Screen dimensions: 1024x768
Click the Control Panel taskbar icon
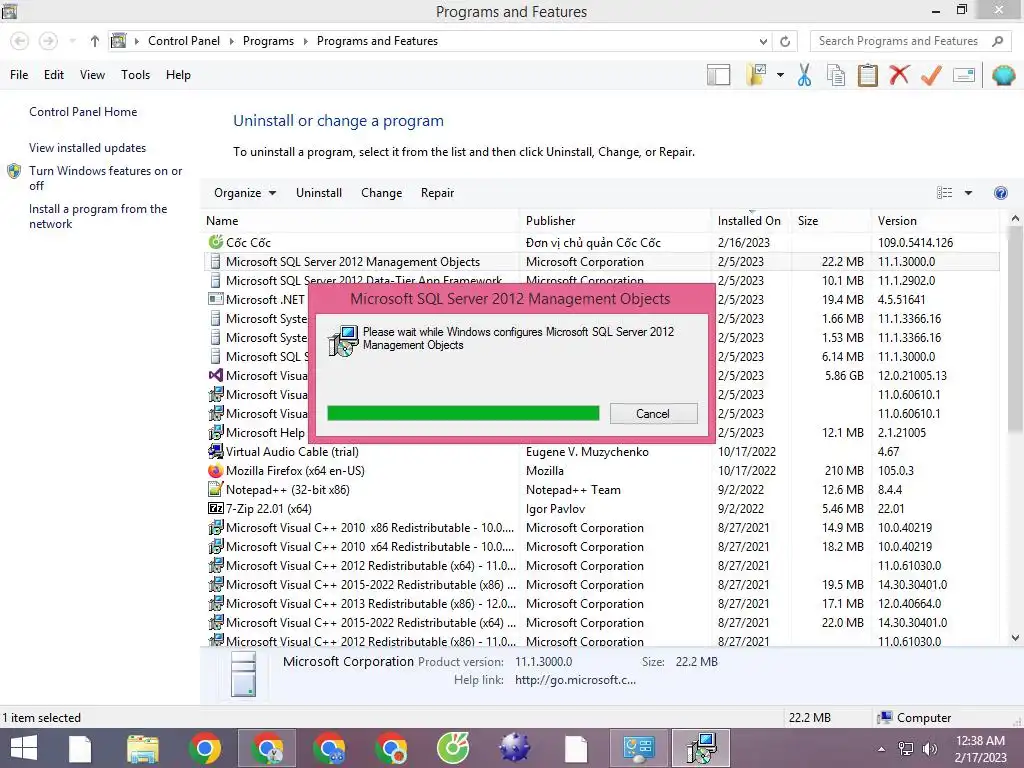pos(639,748)
